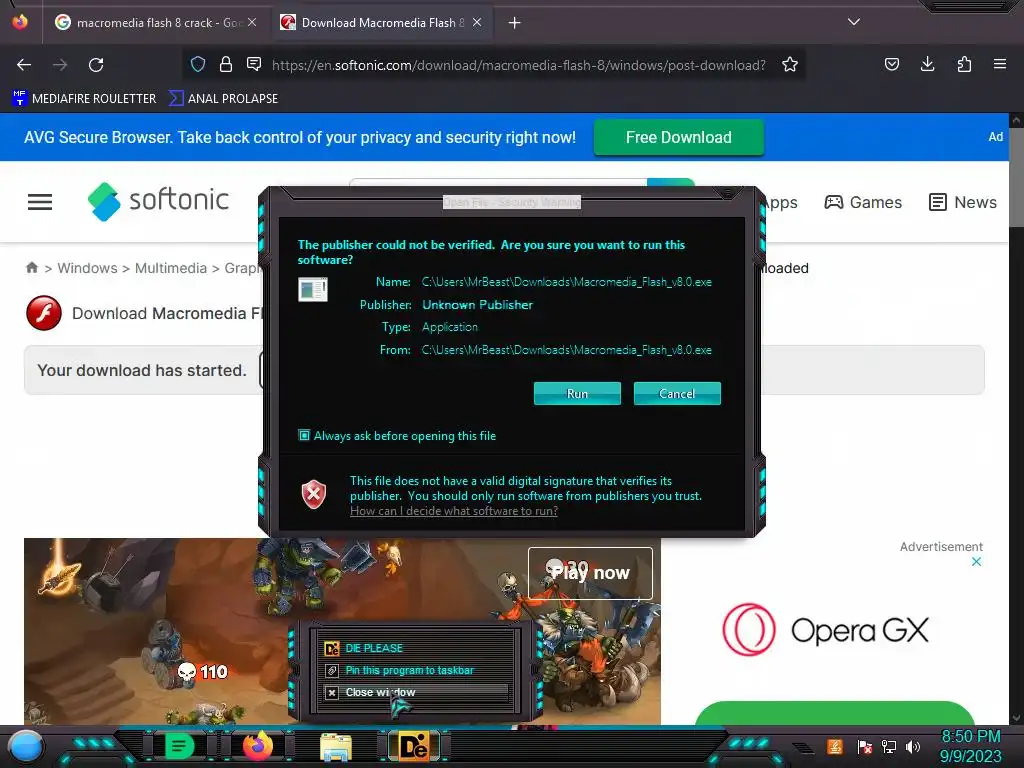Open the extensions puzzle icon
1024x768 pixels.
tap(964, 64)
